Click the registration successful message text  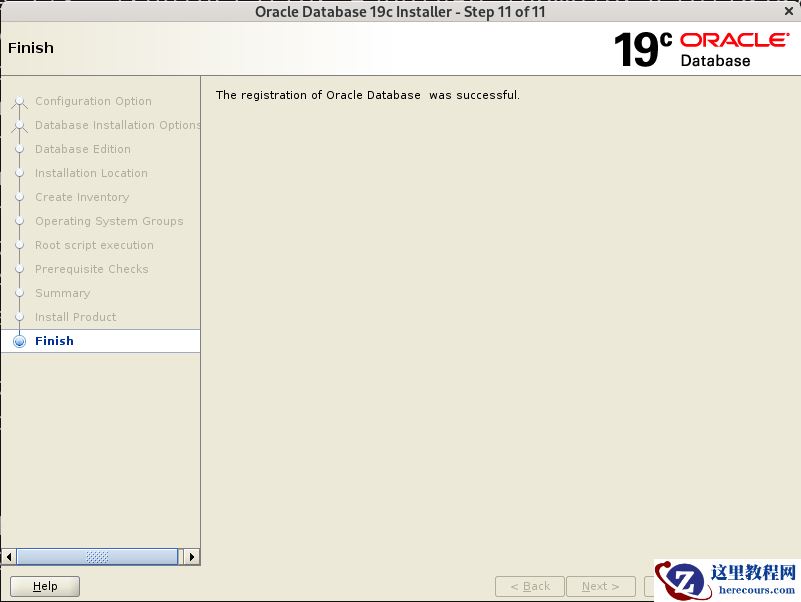pos(367,95)
